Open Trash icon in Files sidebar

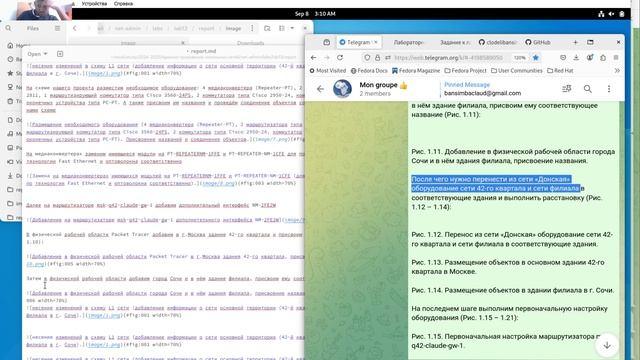click(11, 101)
